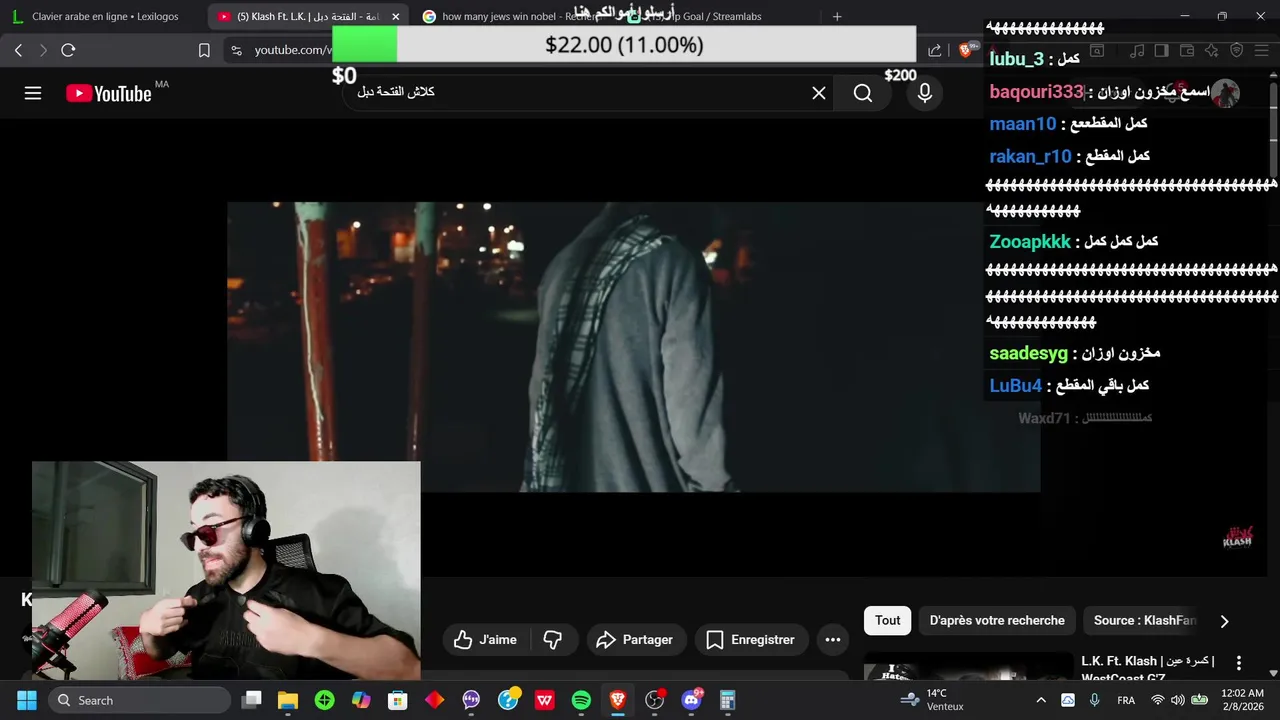The height and width of the screenshot is (720, 1280).
Task: Share the page via address bar share icon
Action: (x=935, y=50)
